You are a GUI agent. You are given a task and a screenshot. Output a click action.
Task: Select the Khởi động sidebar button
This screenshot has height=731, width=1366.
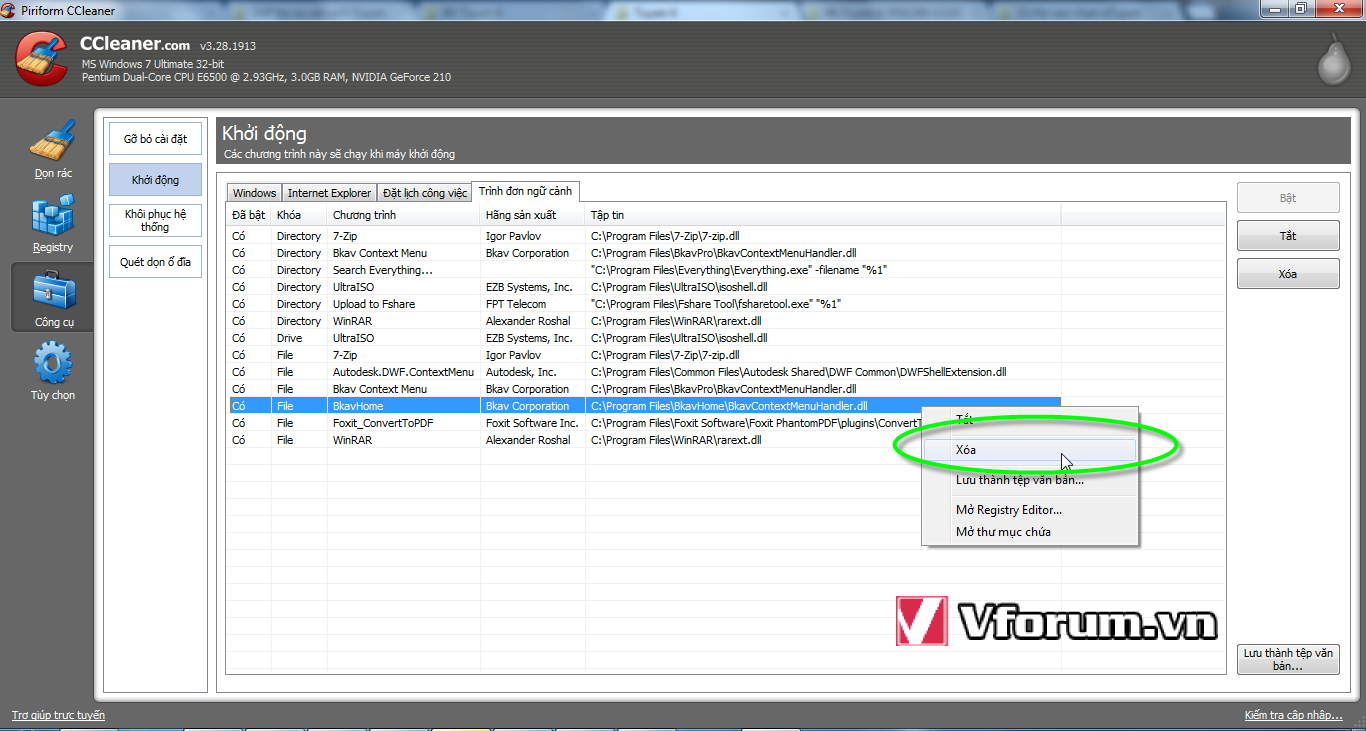point(155,180)
